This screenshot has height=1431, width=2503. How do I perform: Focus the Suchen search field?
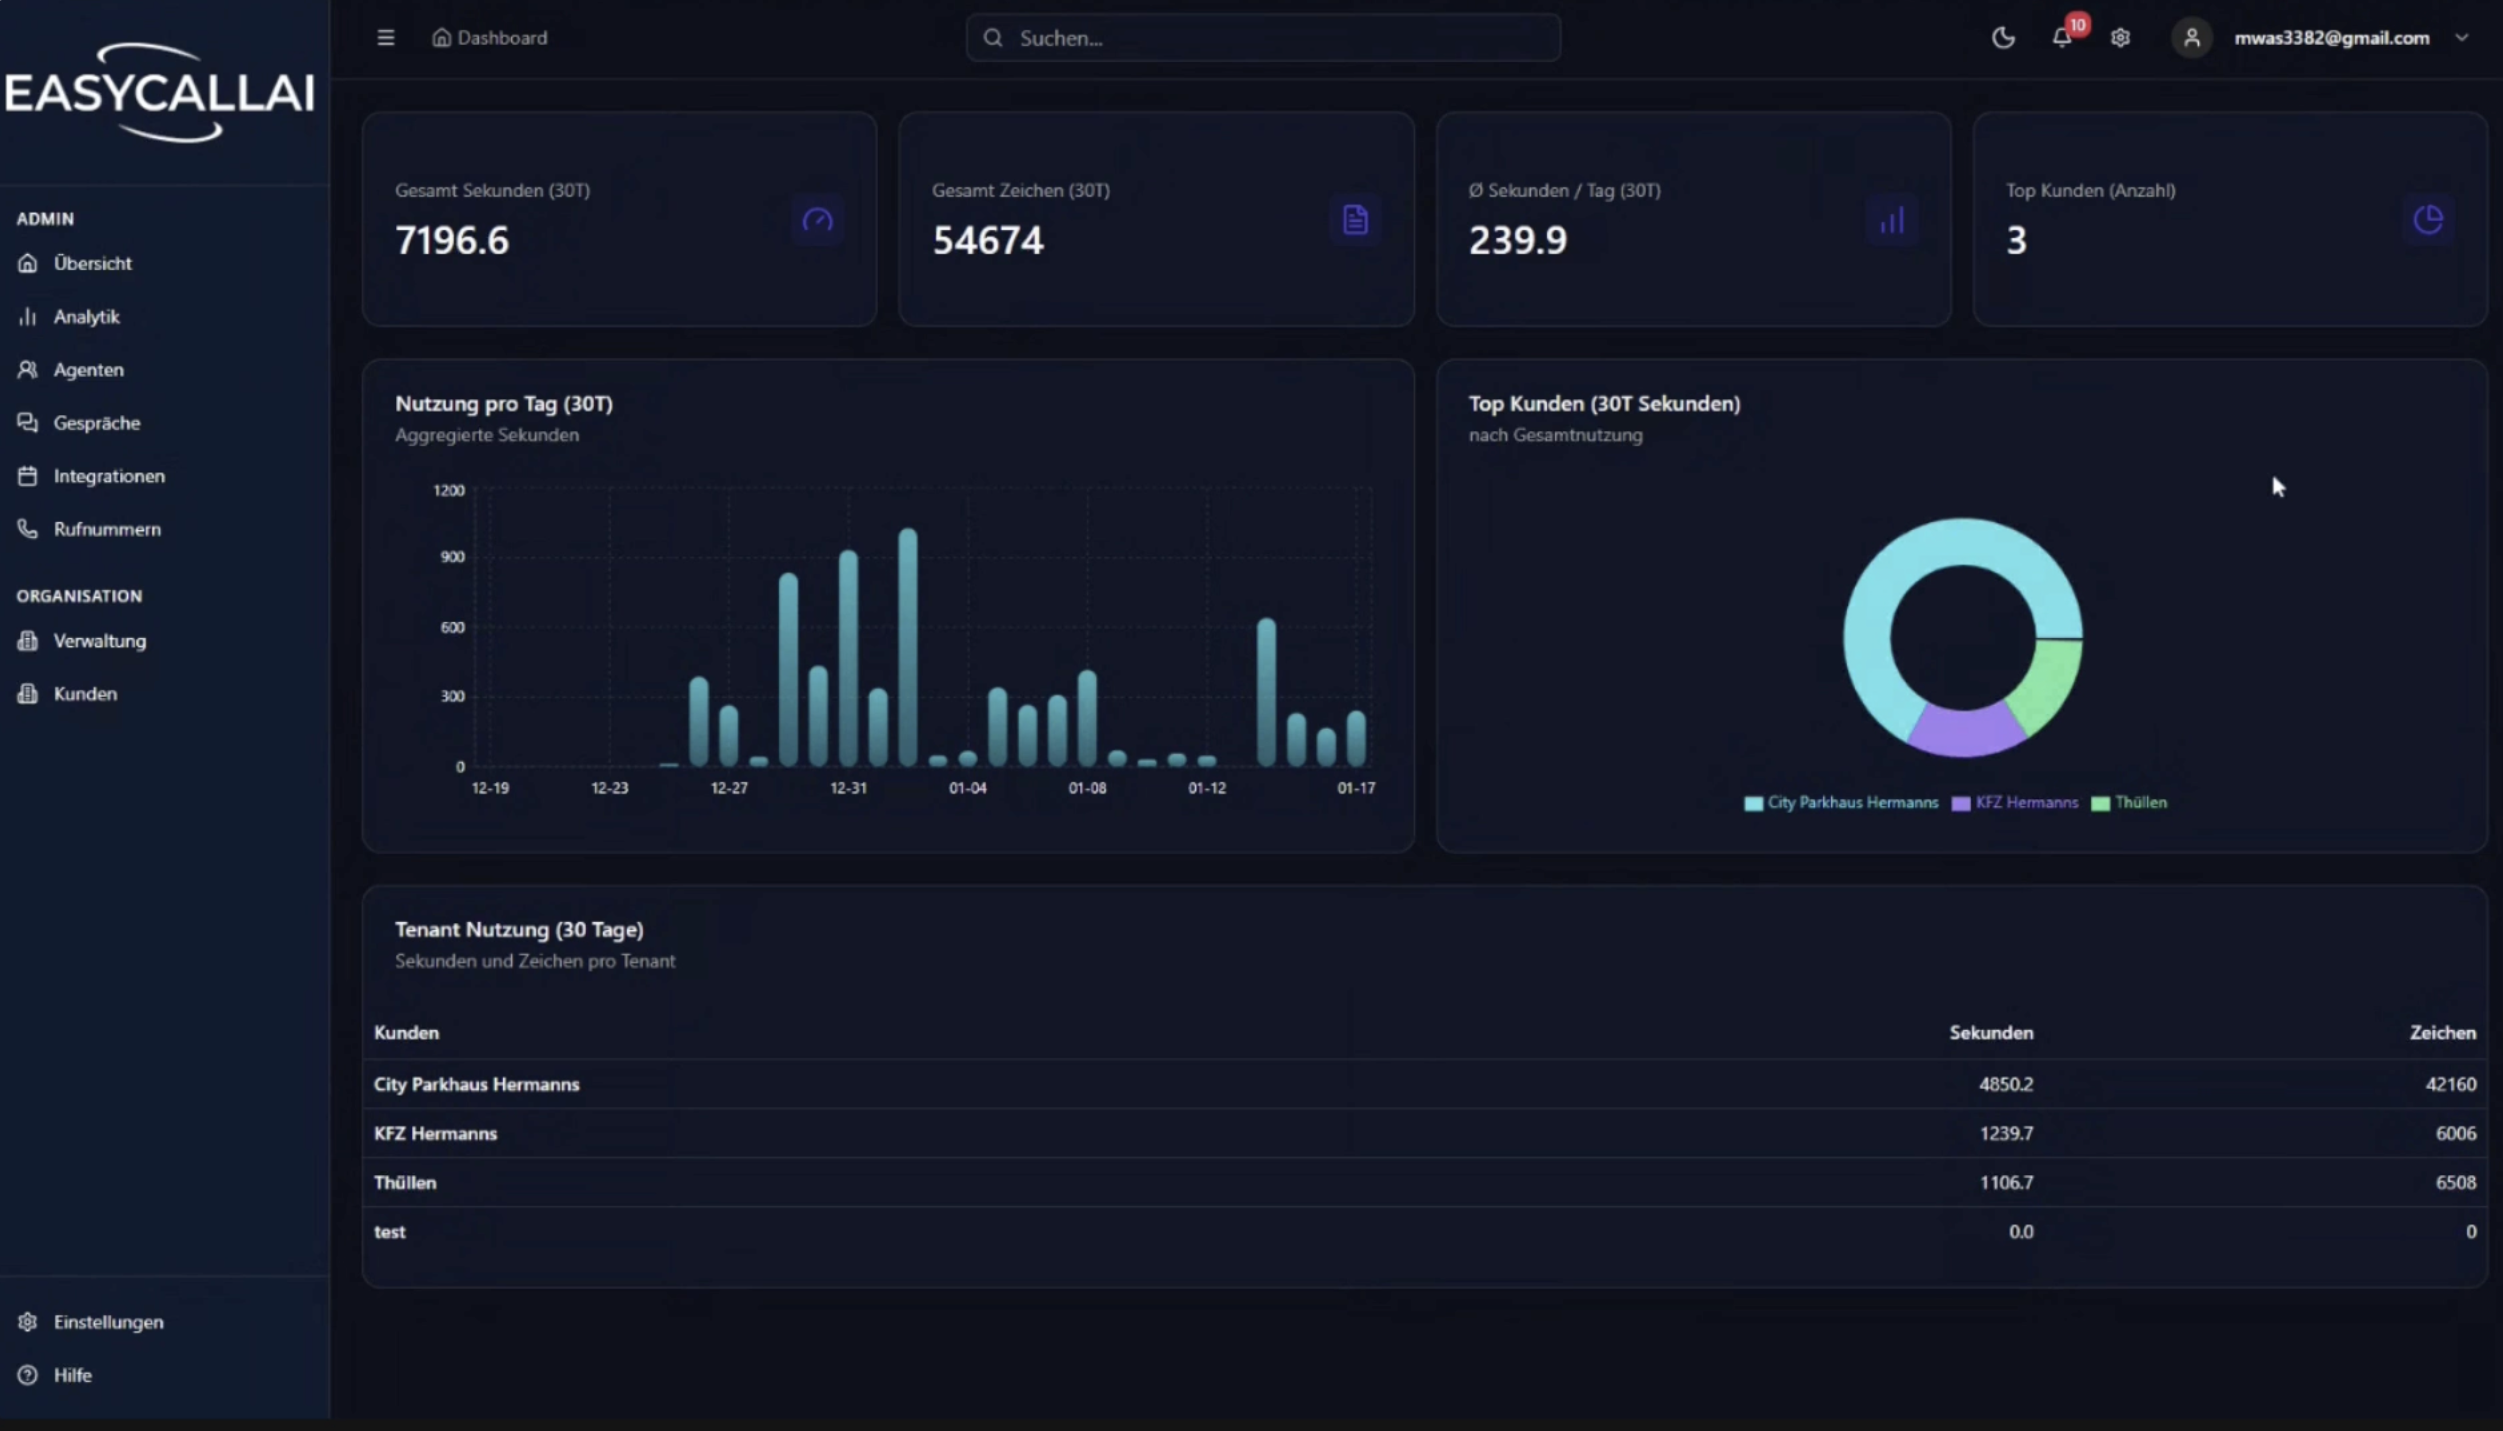[1263, 38]
